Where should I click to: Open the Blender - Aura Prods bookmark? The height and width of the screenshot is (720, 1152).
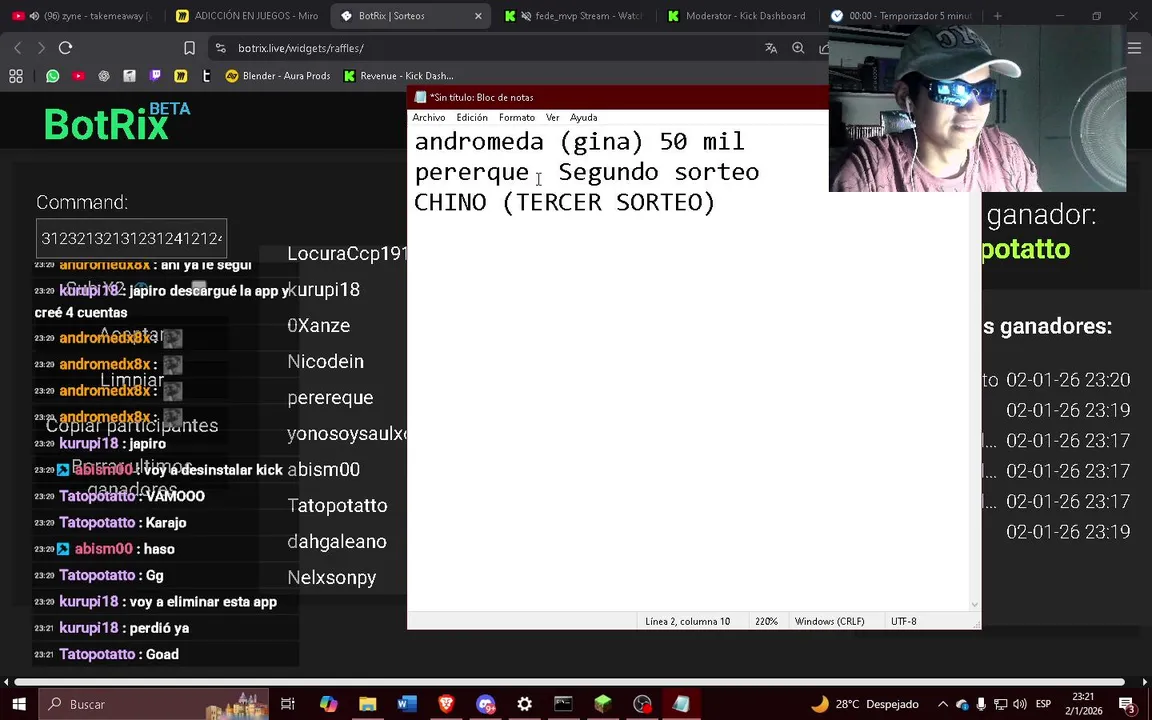[278, 76]
